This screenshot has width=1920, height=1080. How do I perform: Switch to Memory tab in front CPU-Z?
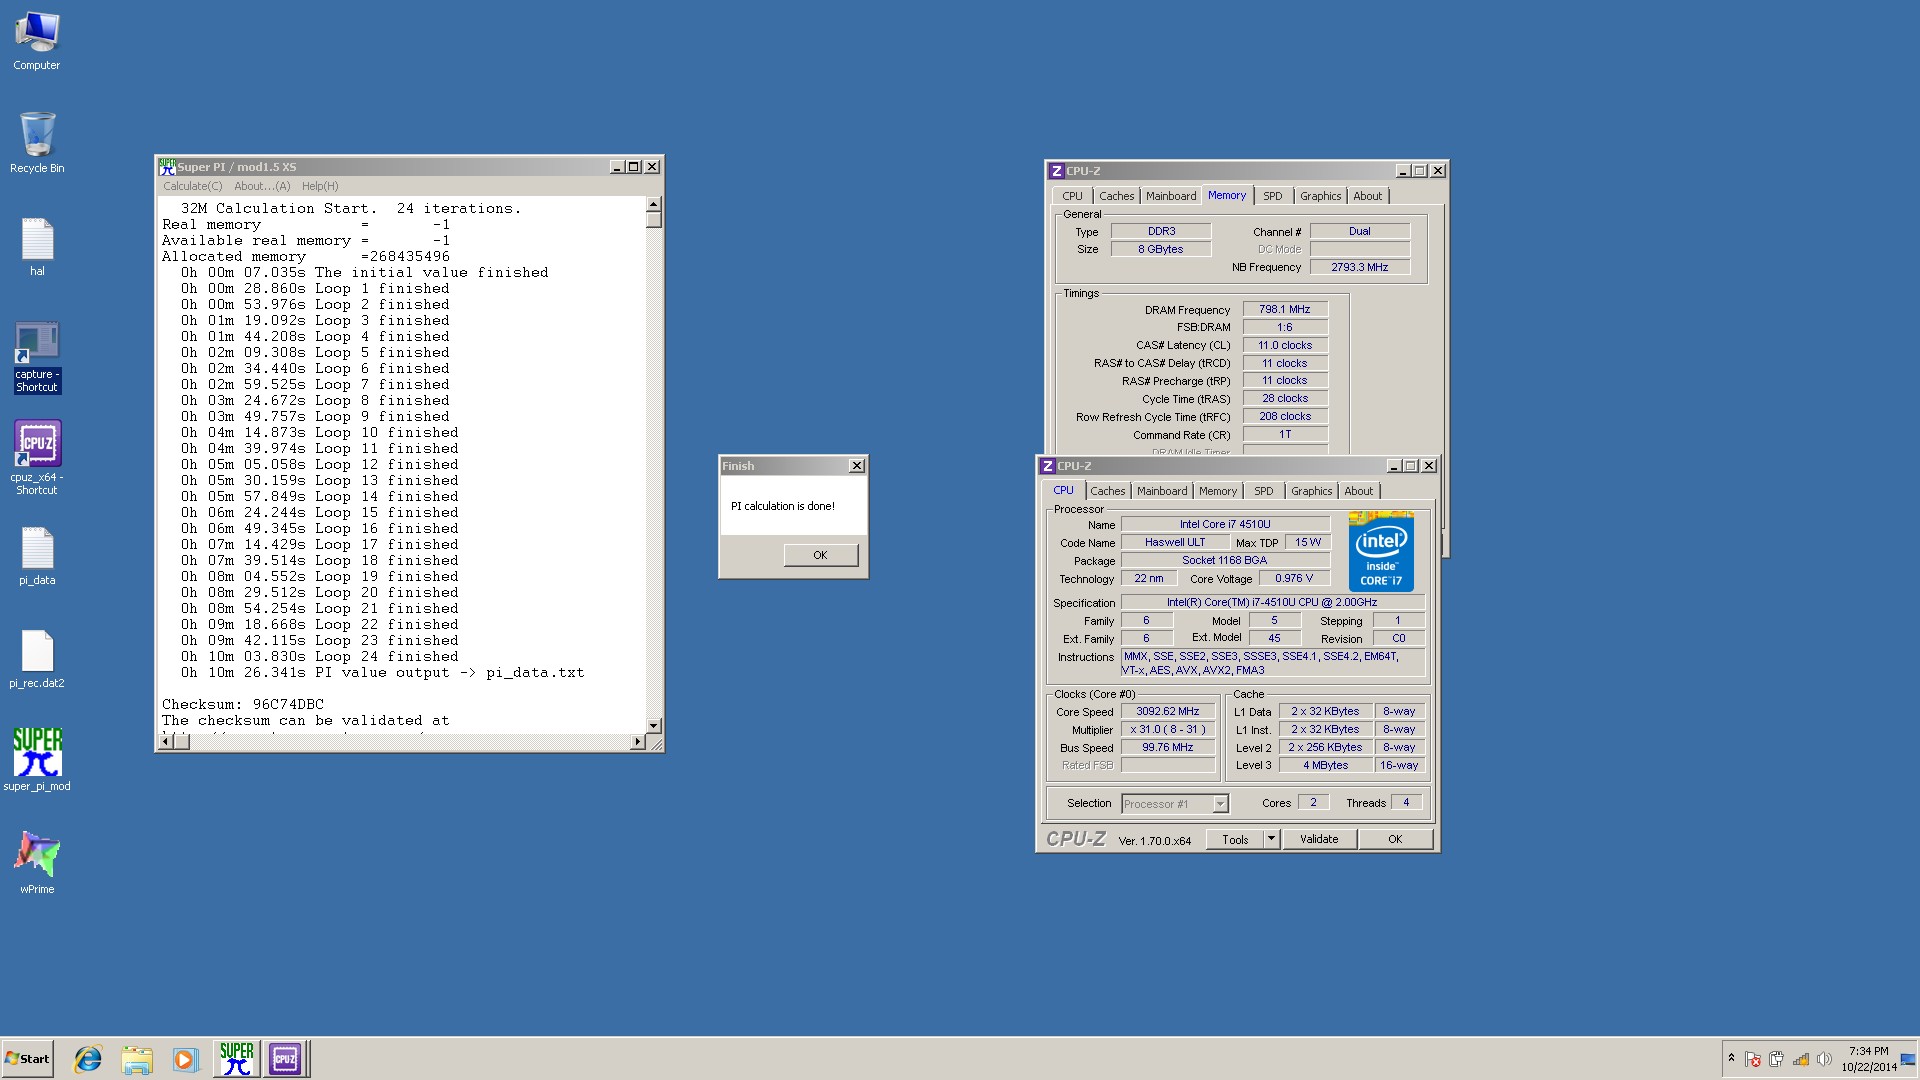pos(1218,491)
